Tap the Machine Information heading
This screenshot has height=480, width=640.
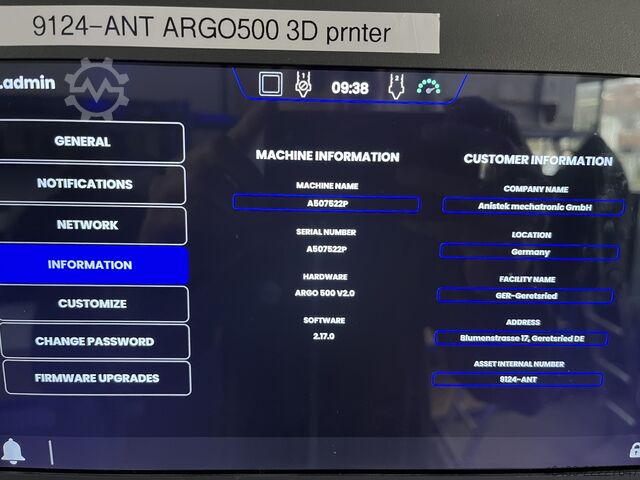coord(327,156)
